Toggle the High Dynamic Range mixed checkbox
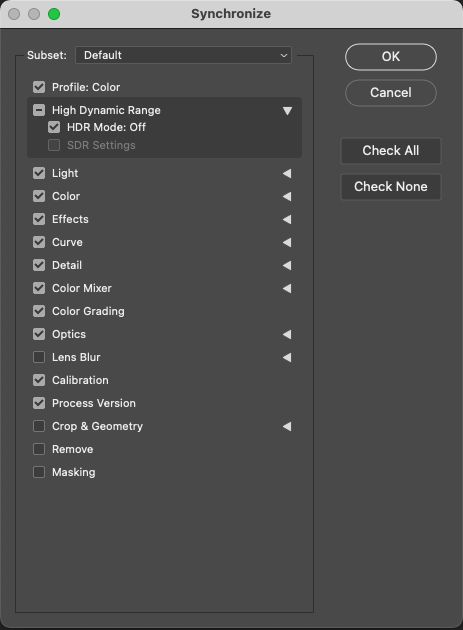The height and width of the screenshot is (630, 463). (x=39, y=110)
